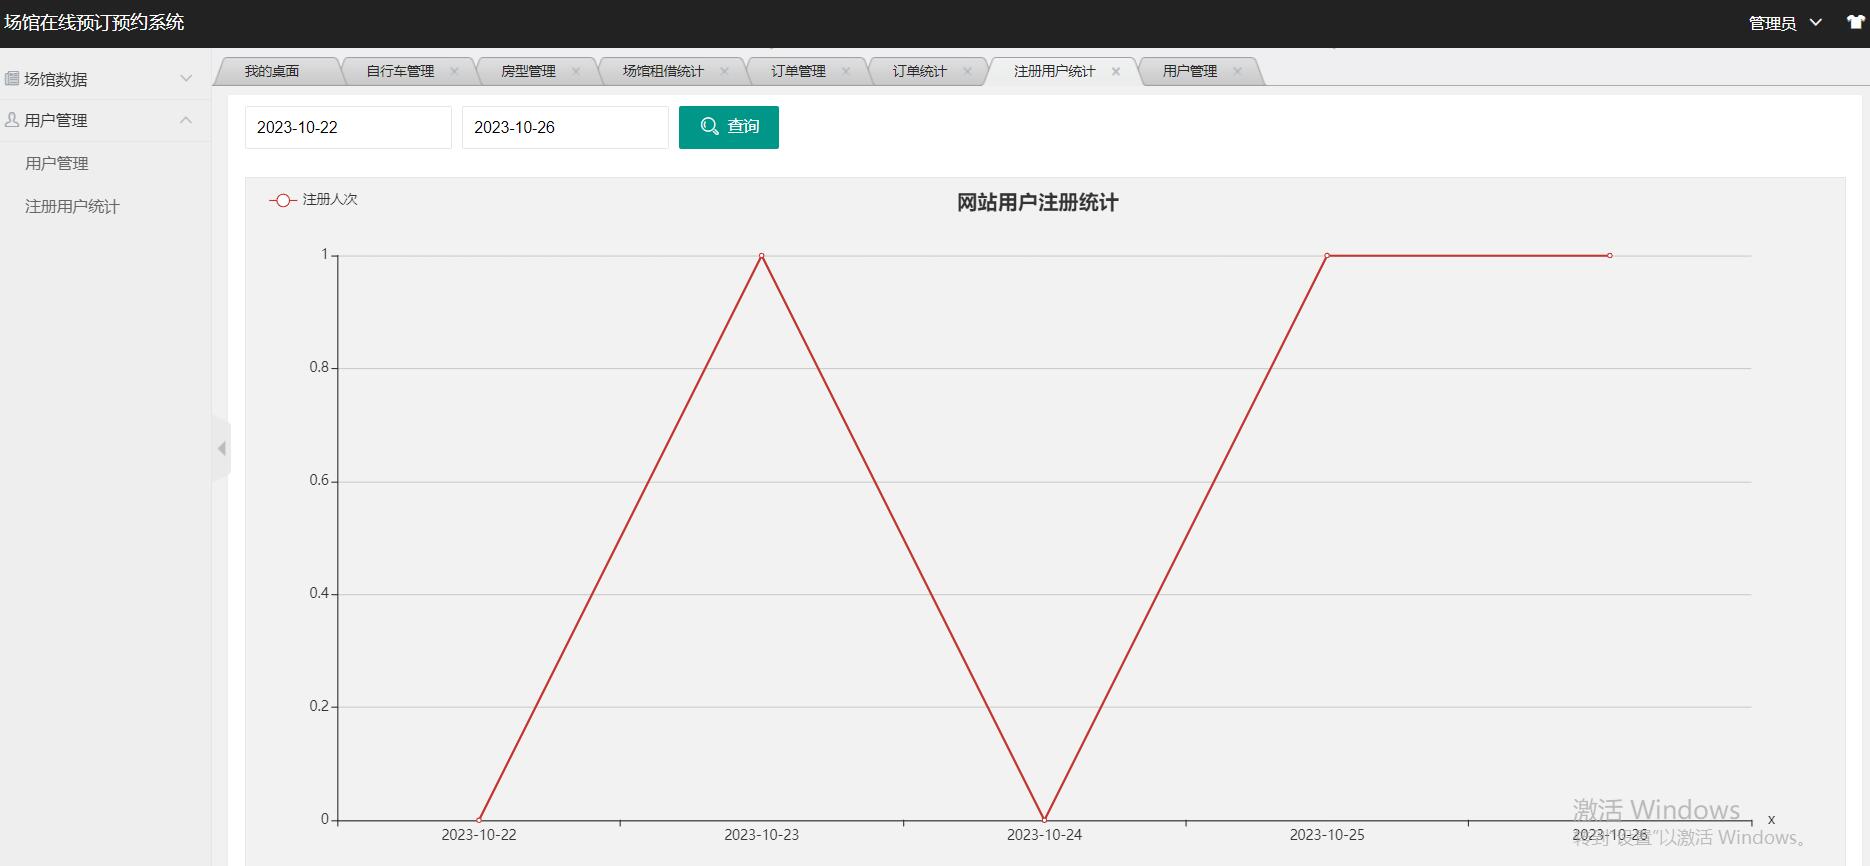Switch to the 订单统计 tab
The height and width of the screenshot is (866, 1870).
pyautogui.click(x=919, y=71)
